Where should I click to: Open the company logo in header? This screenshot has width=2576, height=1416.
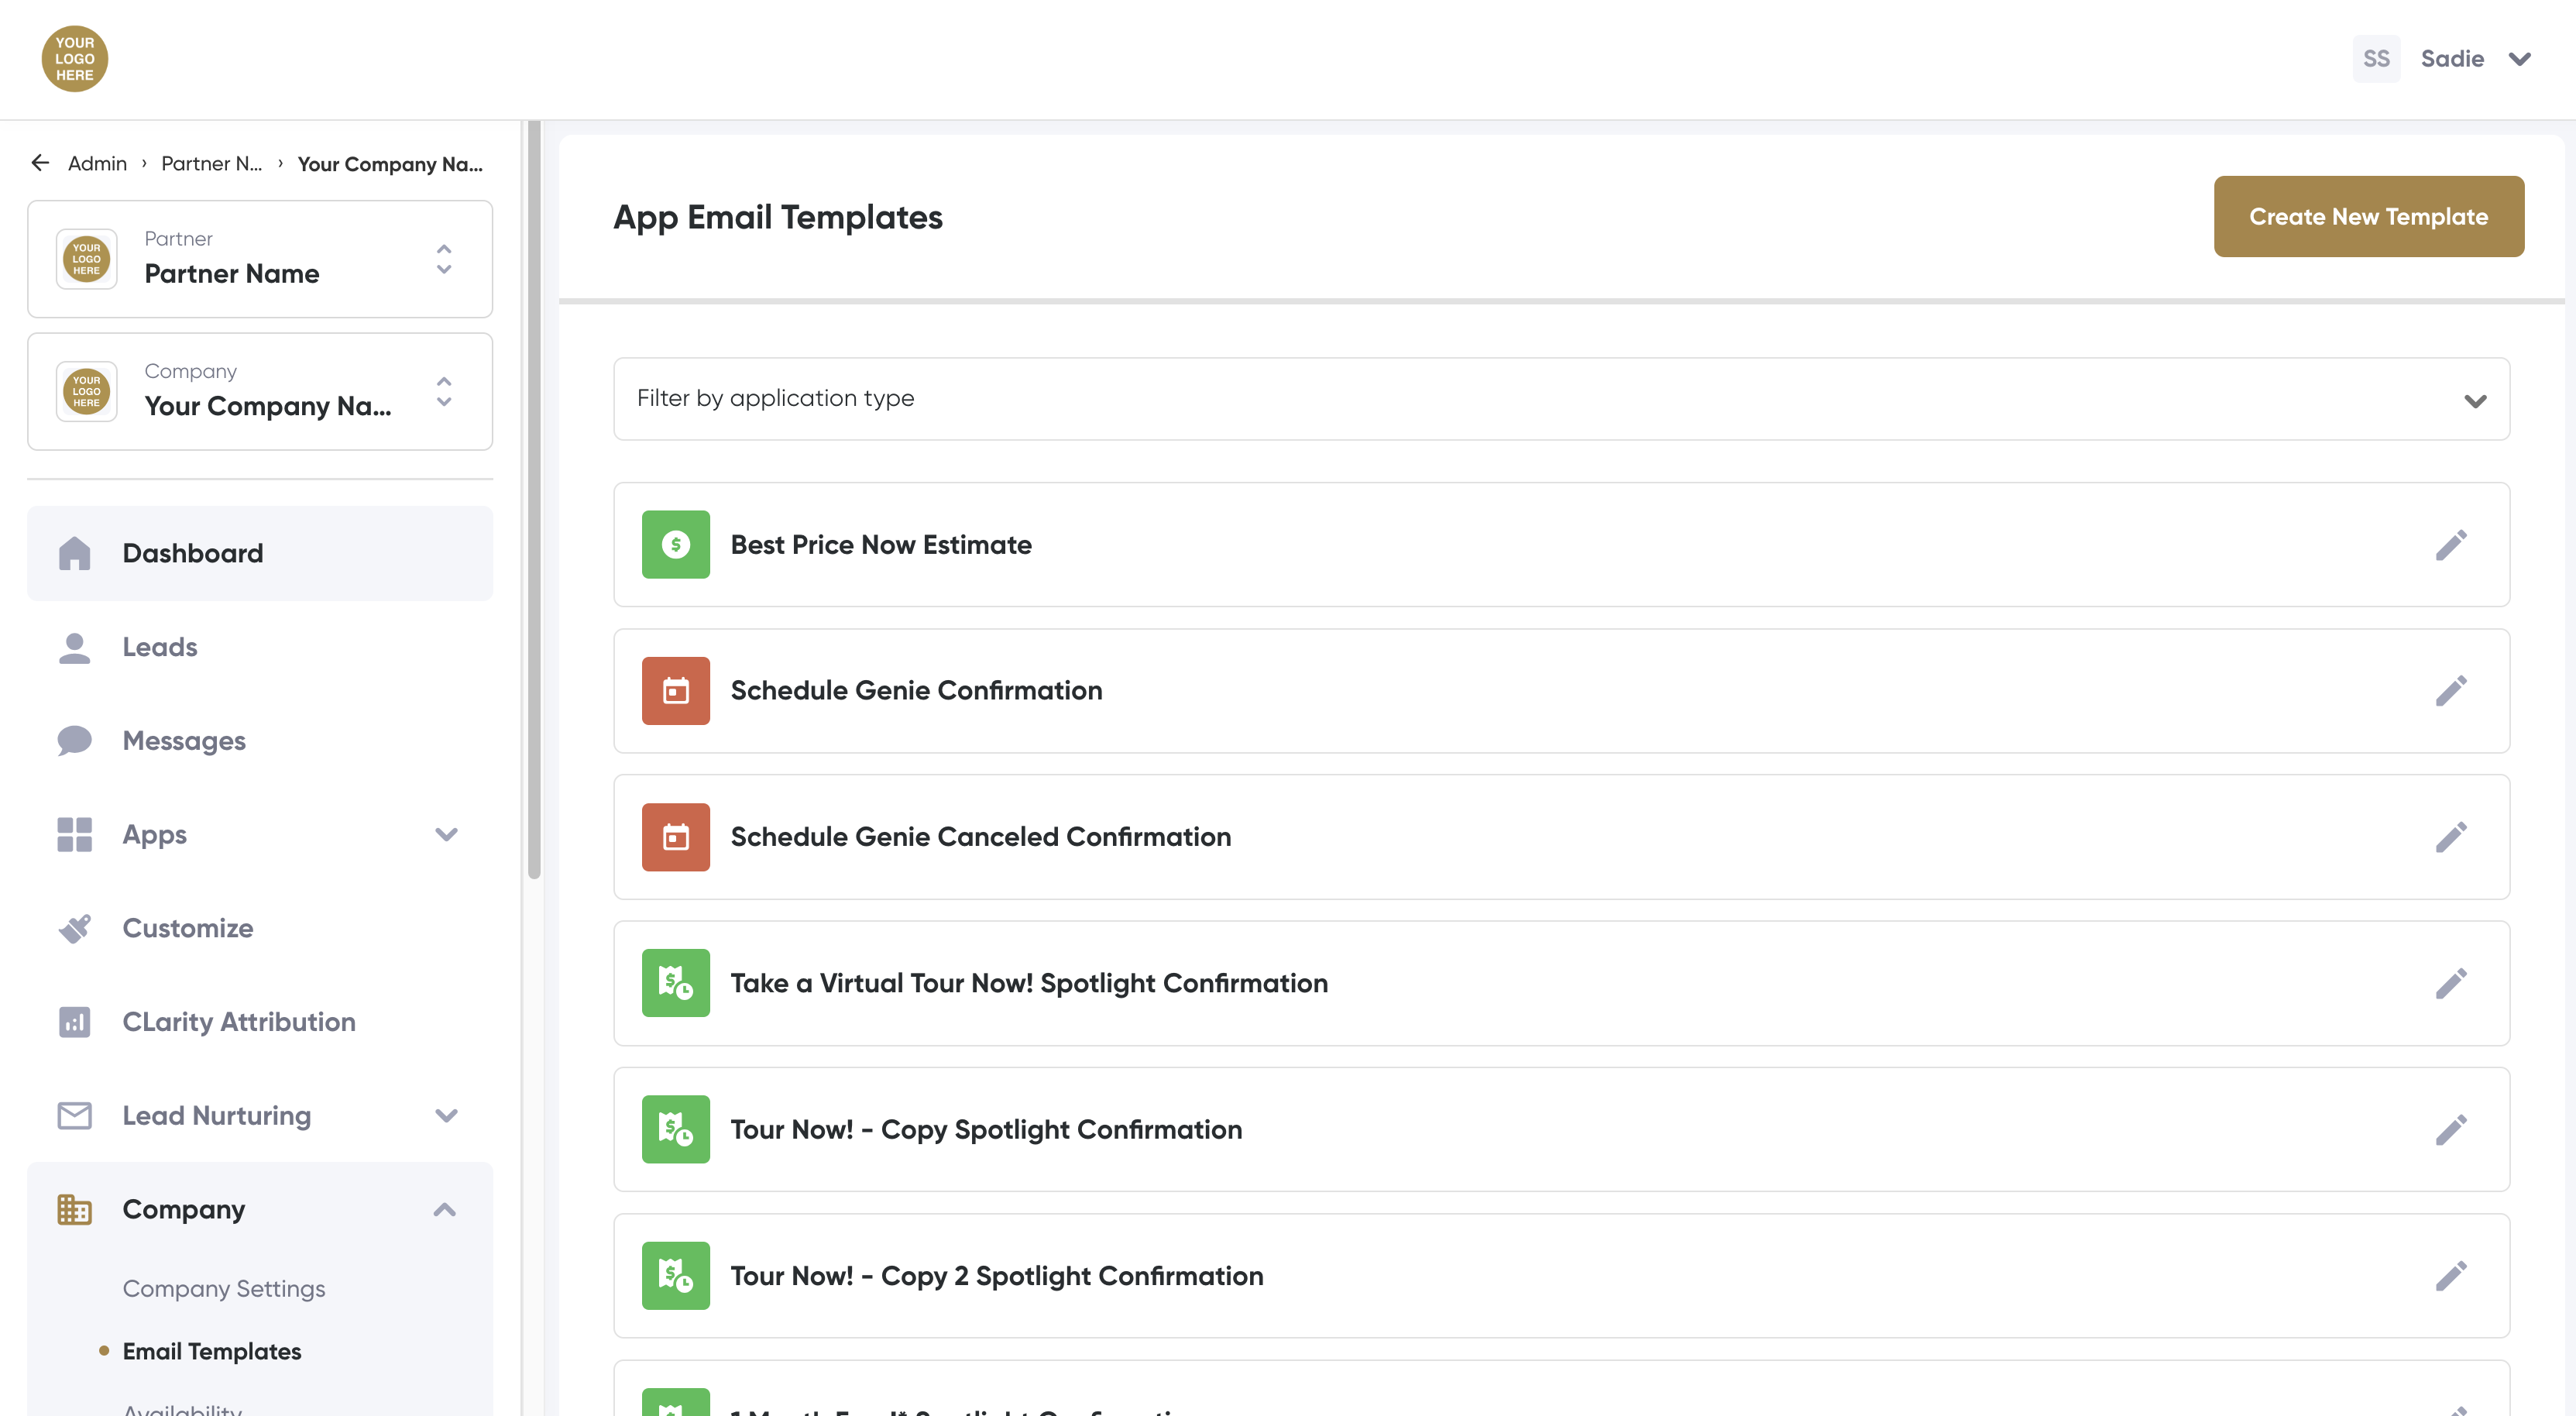(x=74, y=59)
